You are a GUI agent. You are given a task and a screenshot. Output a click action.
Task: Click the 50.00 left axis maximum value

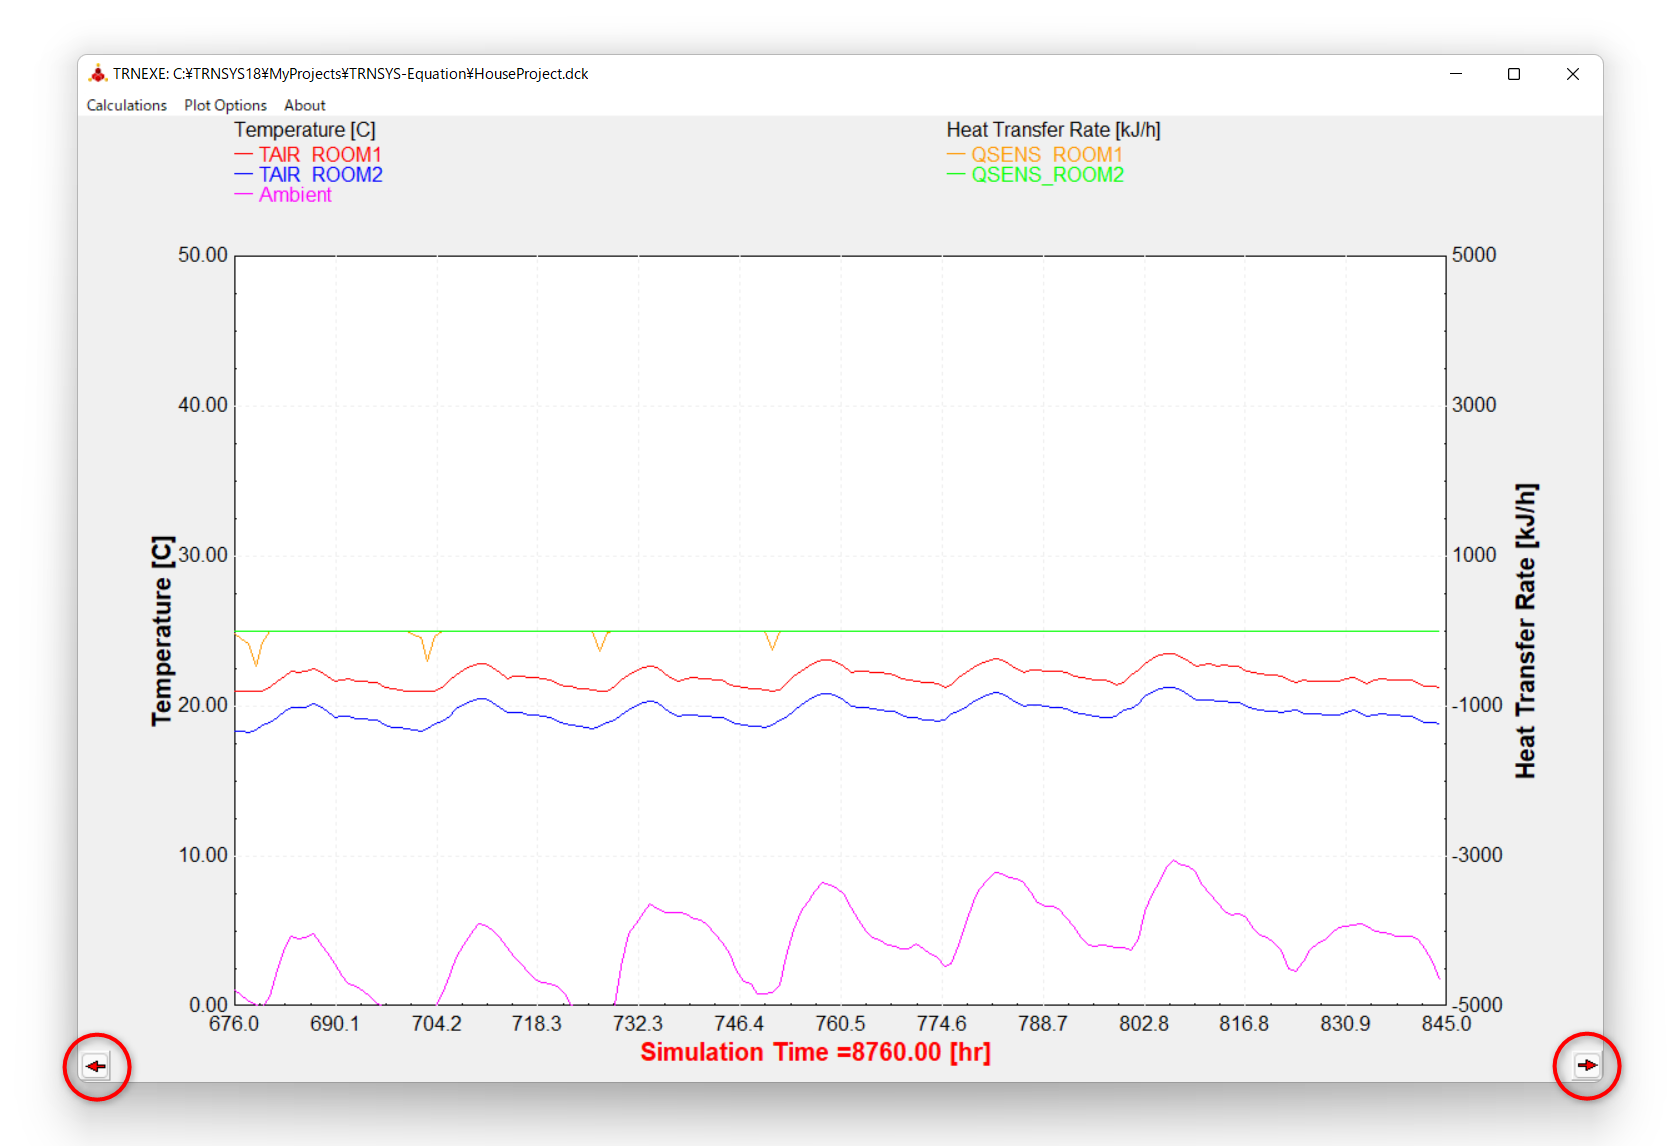point(203,255)
